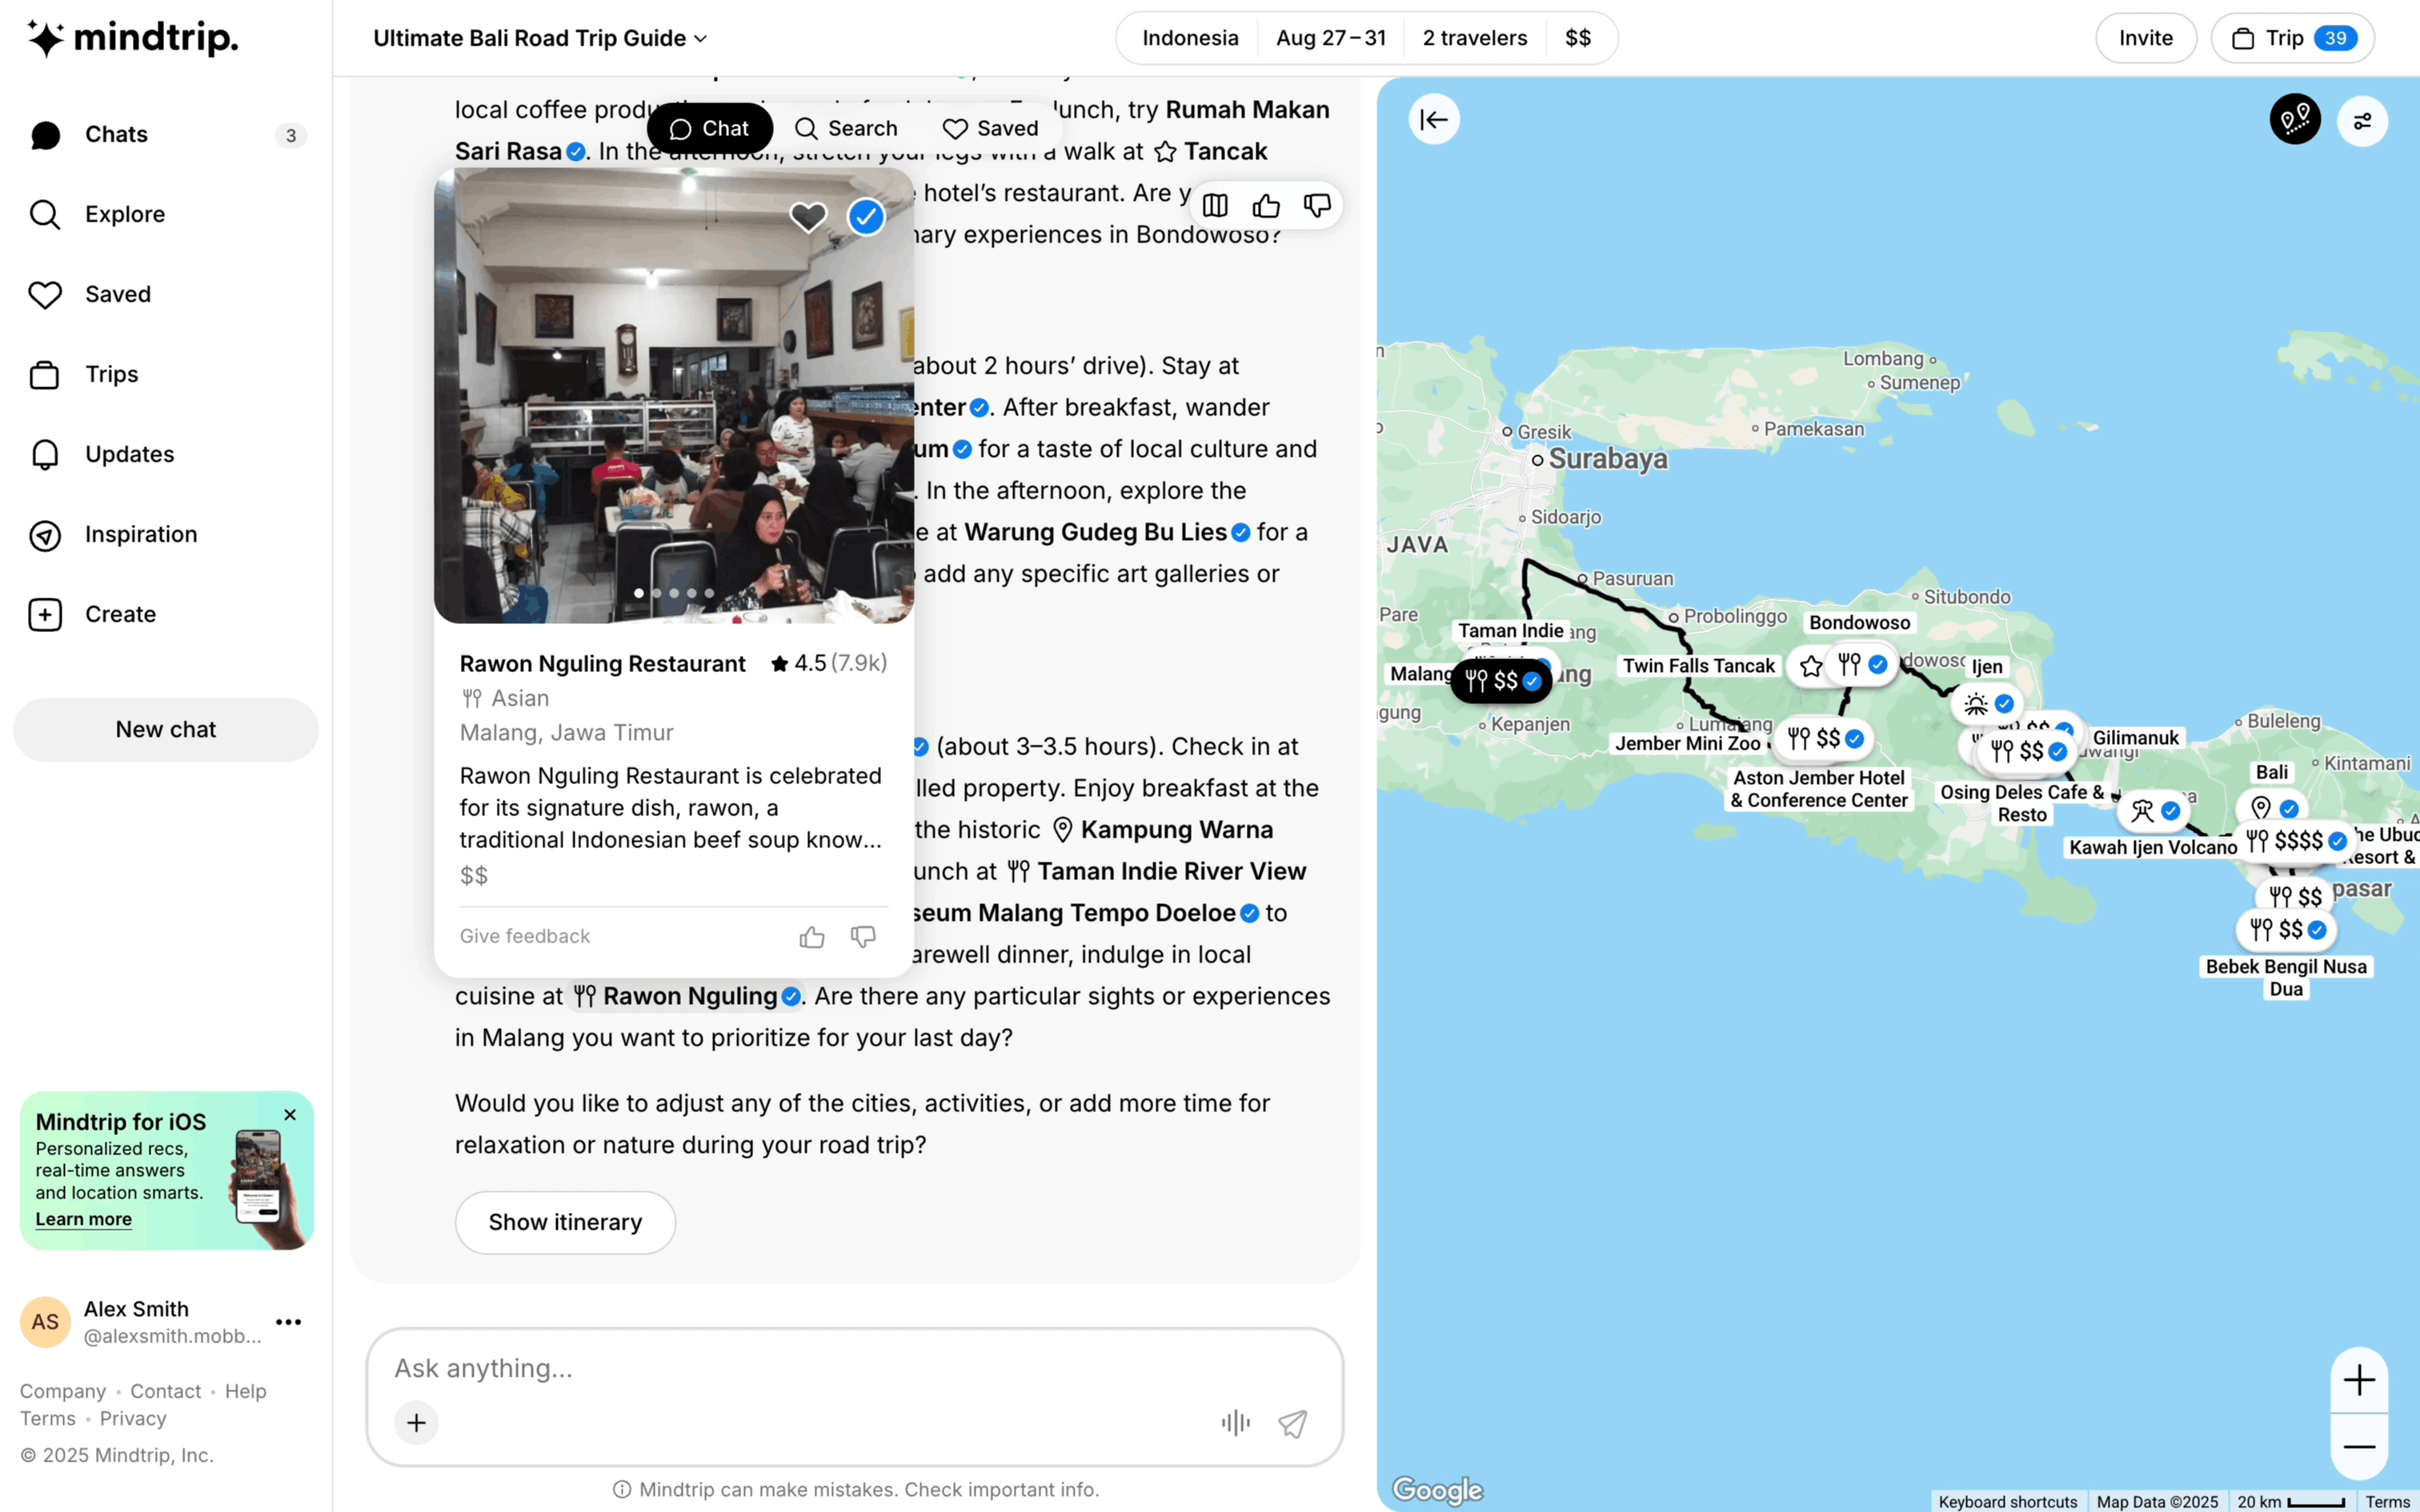This screenshot has width=2420, height=1512.
Task: Click the send message paper plane icon
Action: [x=1292, y=1422]
